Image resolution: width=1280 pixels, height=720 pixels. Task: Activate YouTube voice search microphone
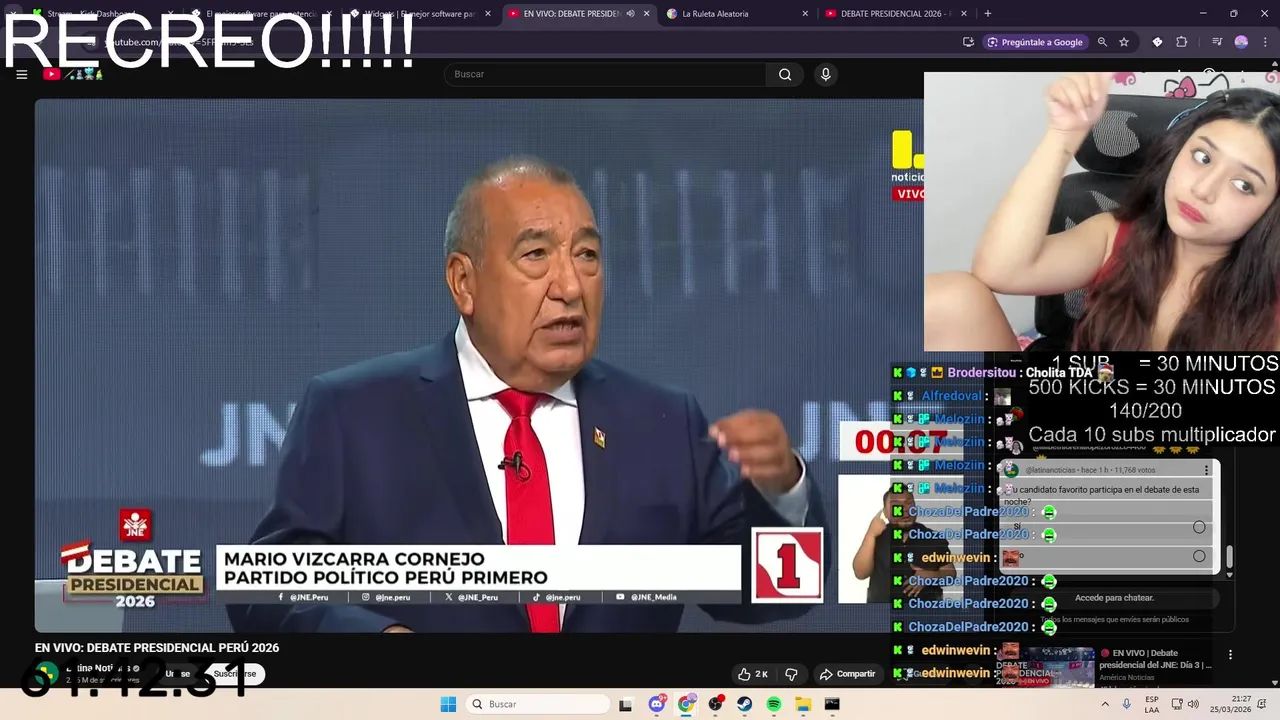[825, 74]
